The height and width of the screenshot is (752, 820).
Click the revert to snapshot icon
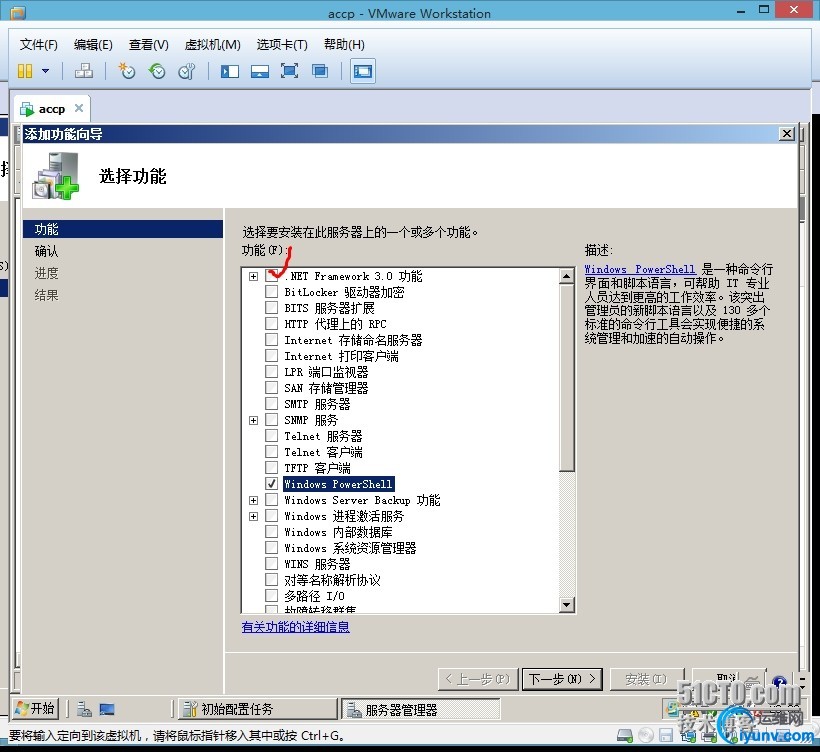pos(156,71)
